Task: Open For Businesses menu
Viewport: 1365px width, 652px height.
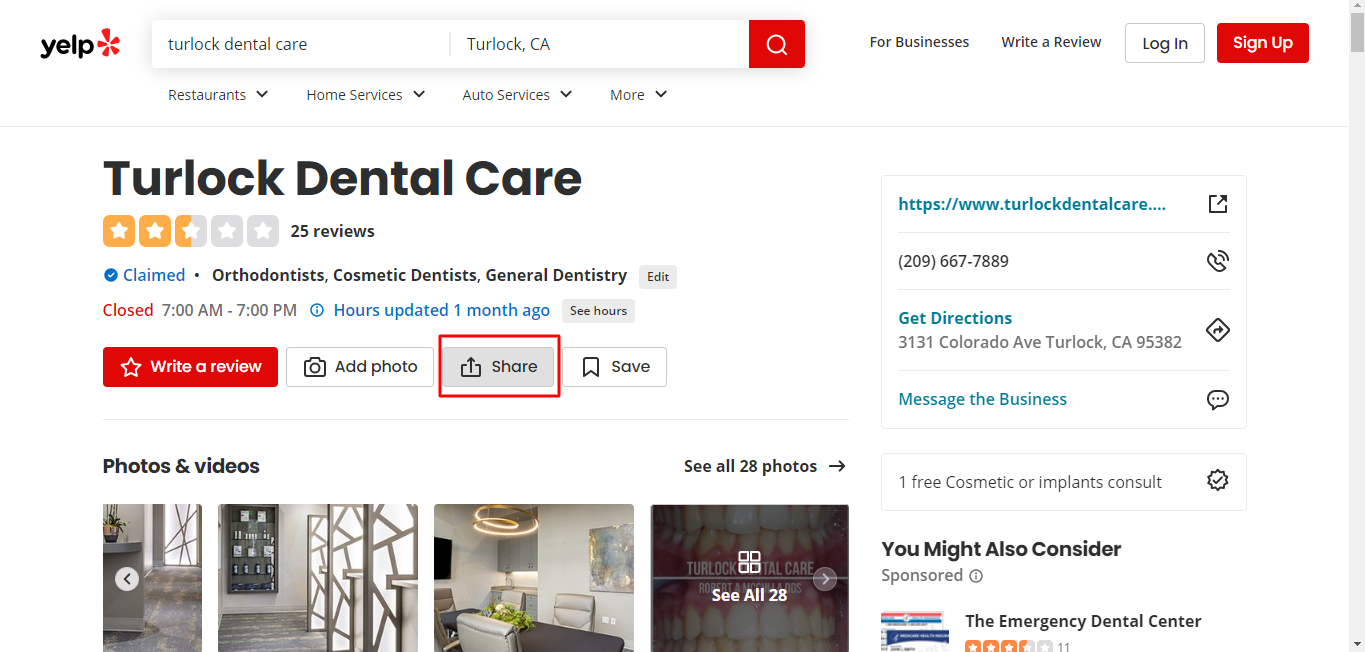Action: pyautogui.click(x=919, y=42)
